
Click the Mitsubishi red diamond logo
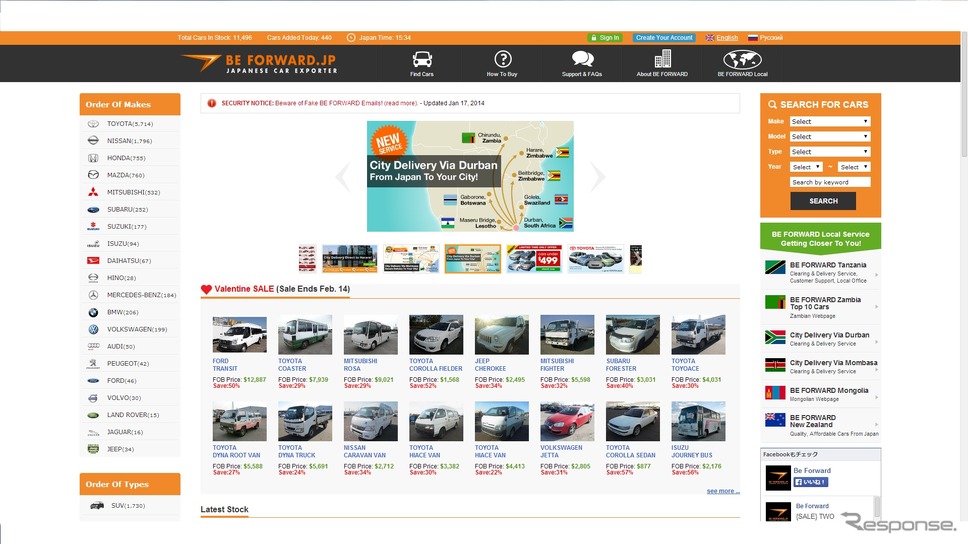coord(93,192)
